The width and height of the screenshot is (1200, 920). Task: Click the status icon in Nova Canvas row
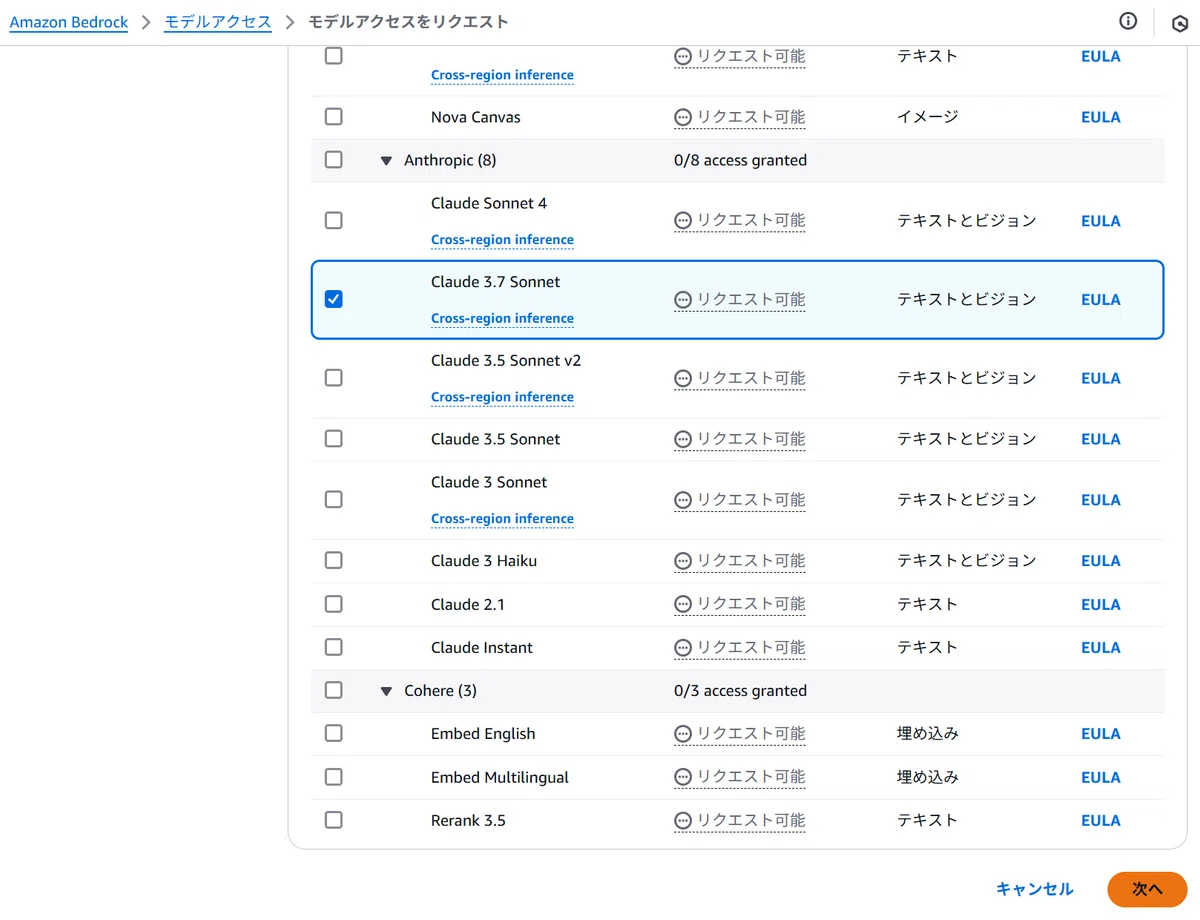[x=683, y=117]
